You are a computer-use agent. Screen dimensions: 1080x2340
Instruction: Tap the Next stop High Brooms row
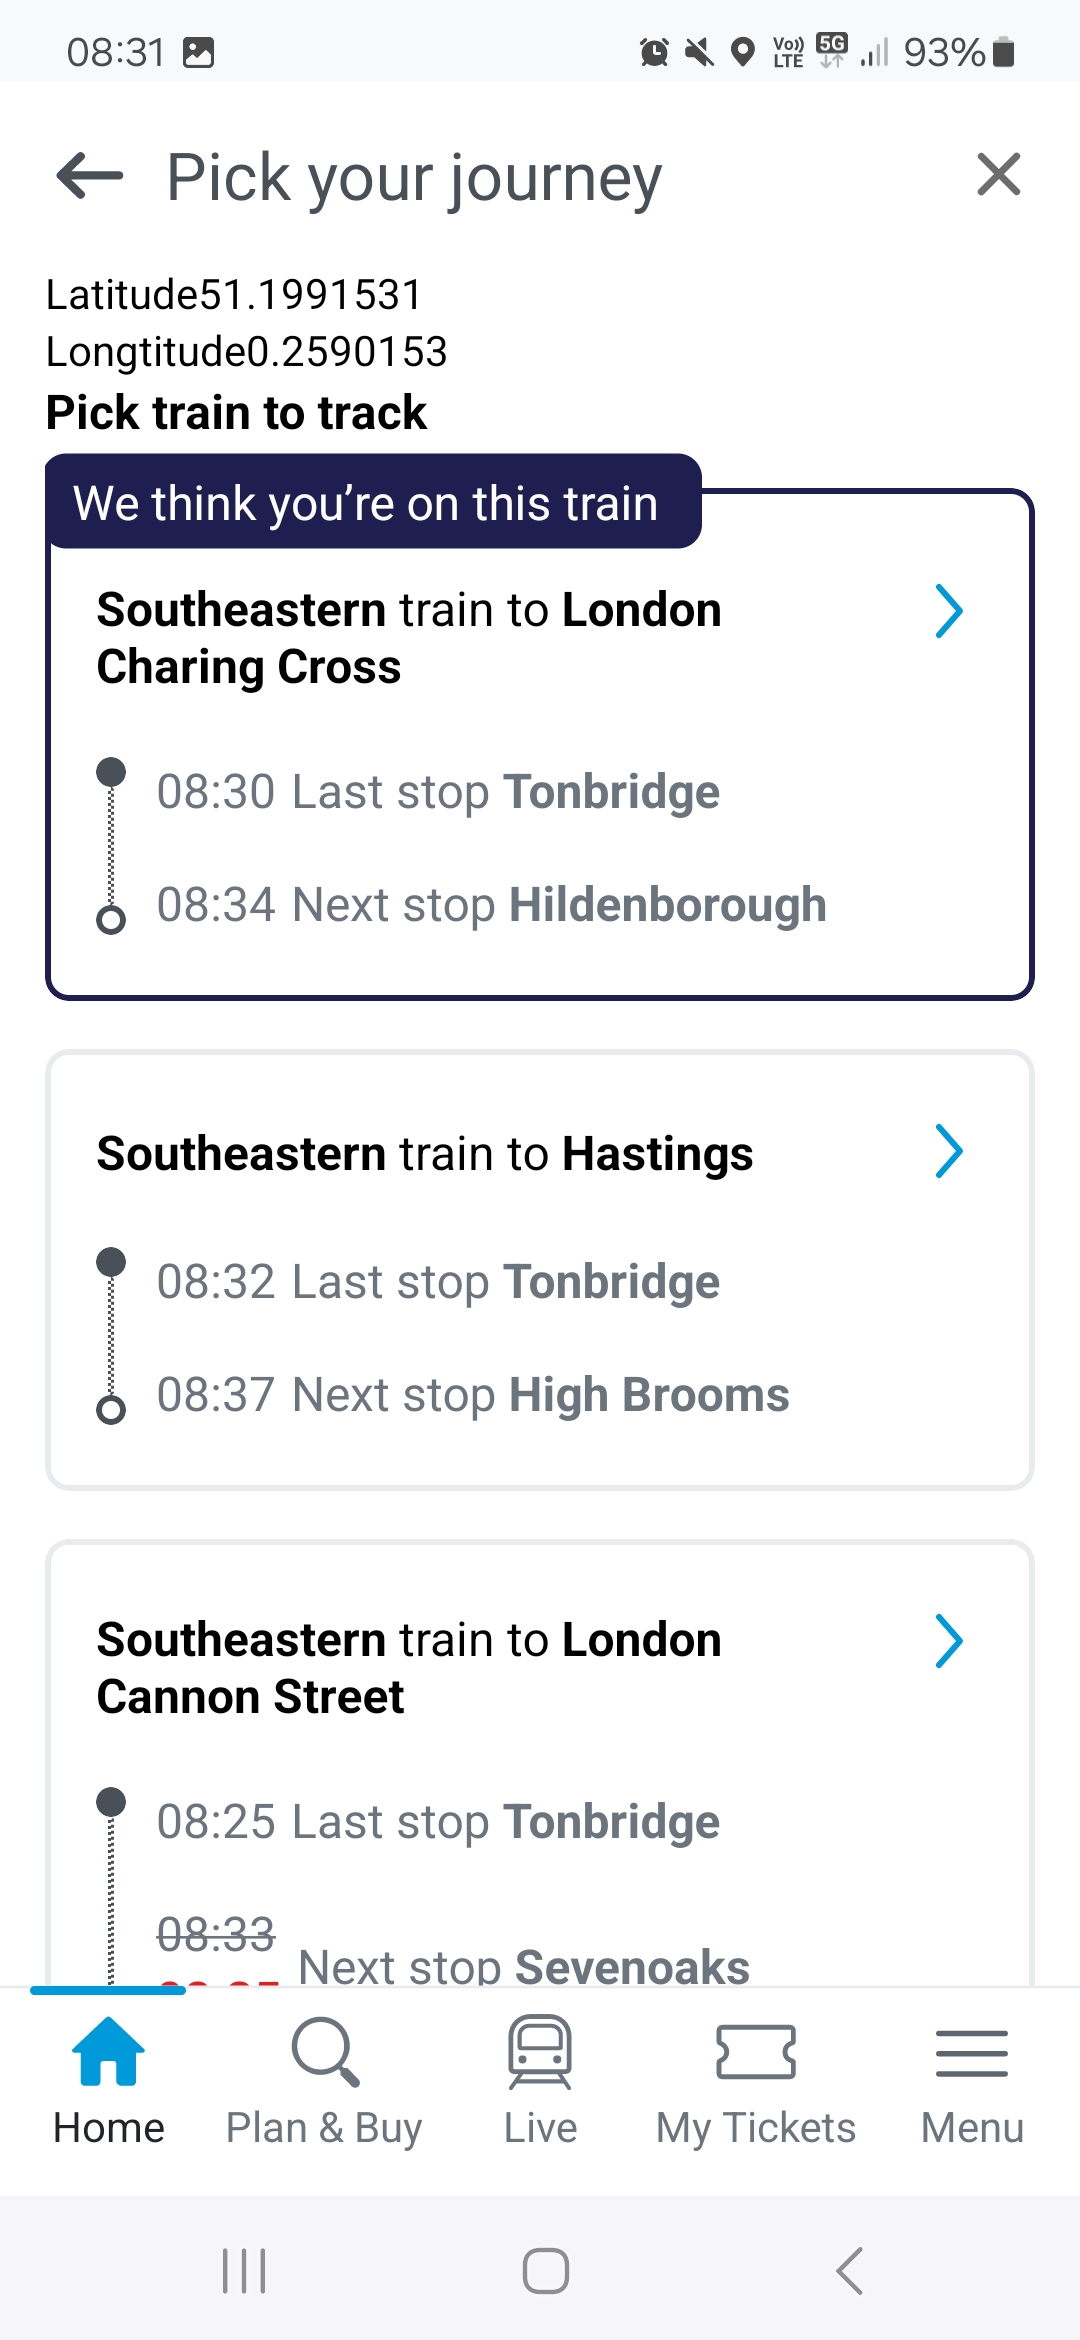tap(473, 1395)
